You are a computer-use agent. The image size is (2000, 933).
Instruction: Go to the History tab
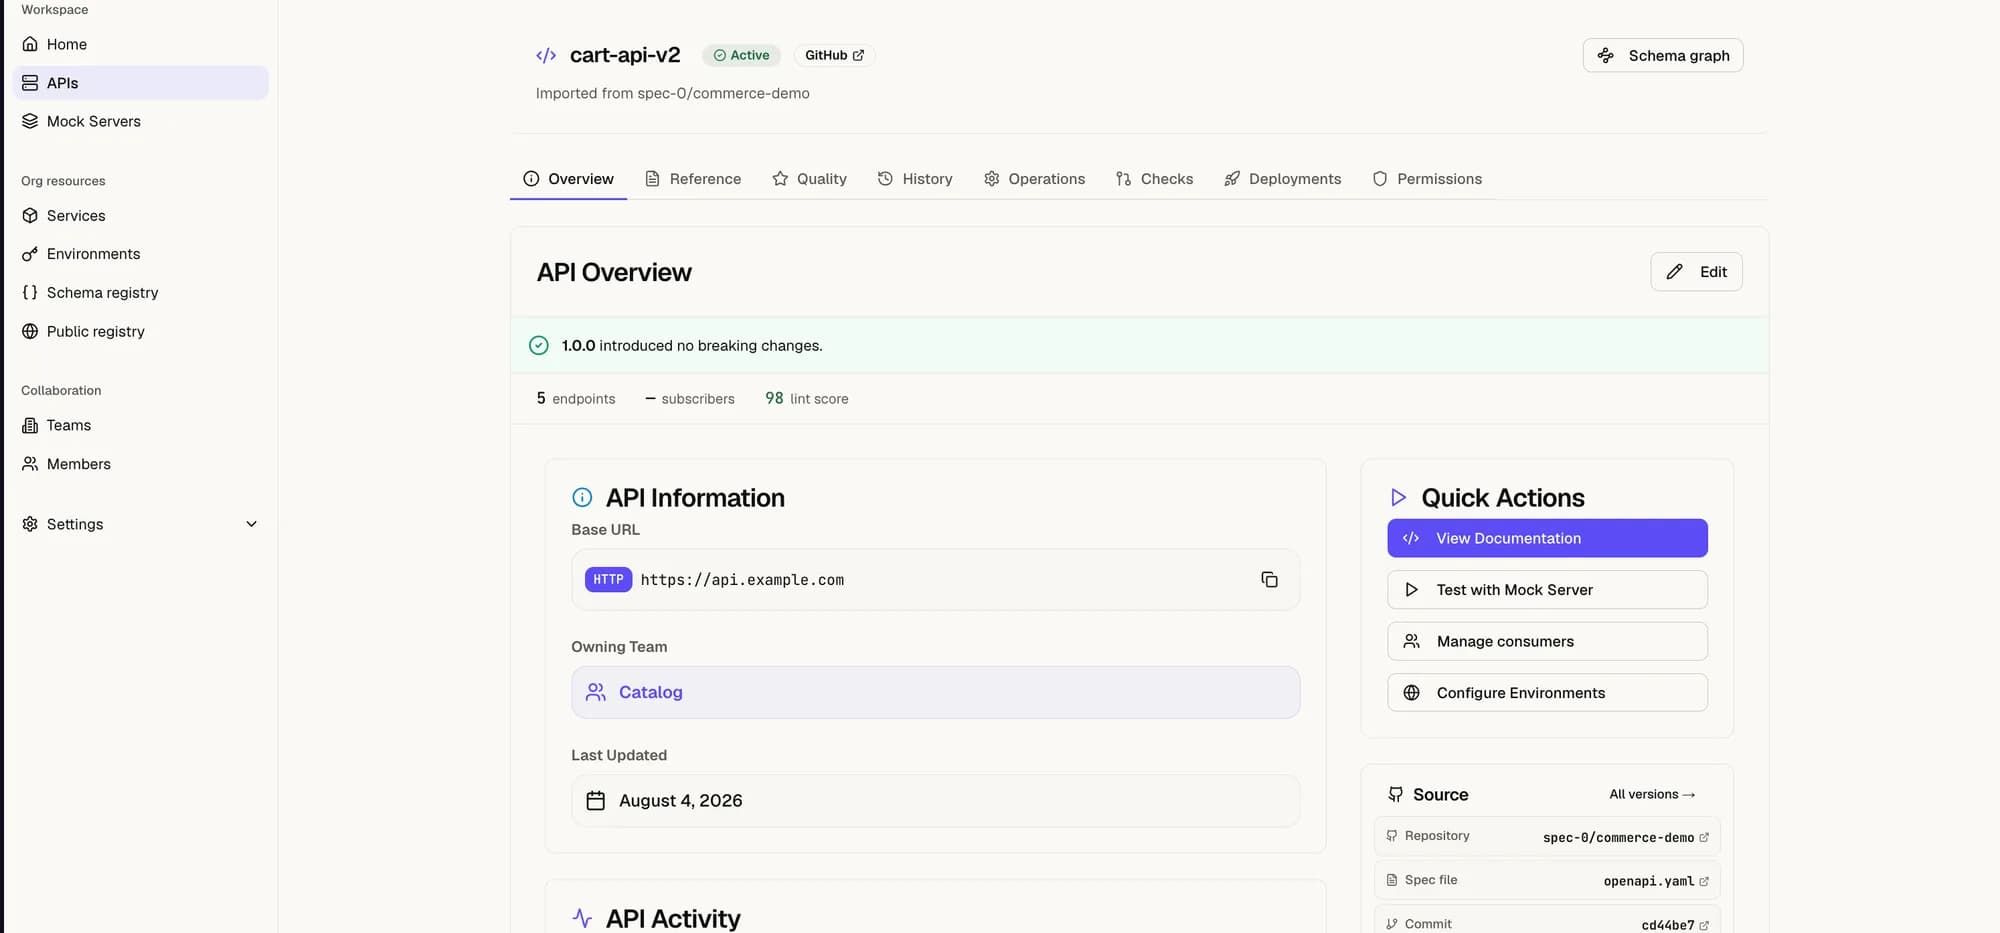[915, 179]
